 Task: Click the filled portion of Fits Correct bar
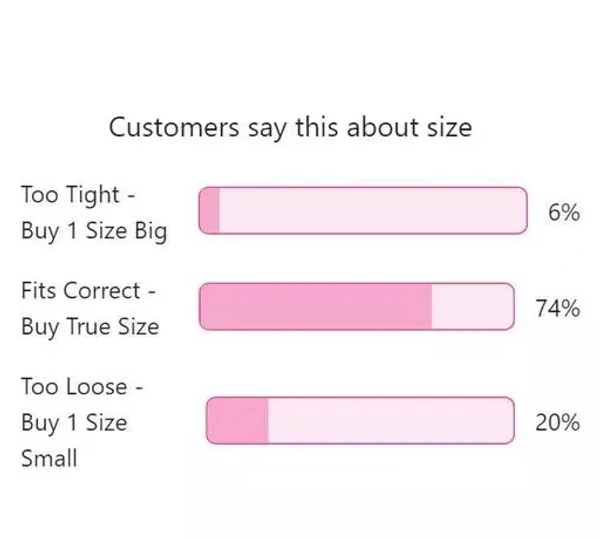(x=316, y=306)
